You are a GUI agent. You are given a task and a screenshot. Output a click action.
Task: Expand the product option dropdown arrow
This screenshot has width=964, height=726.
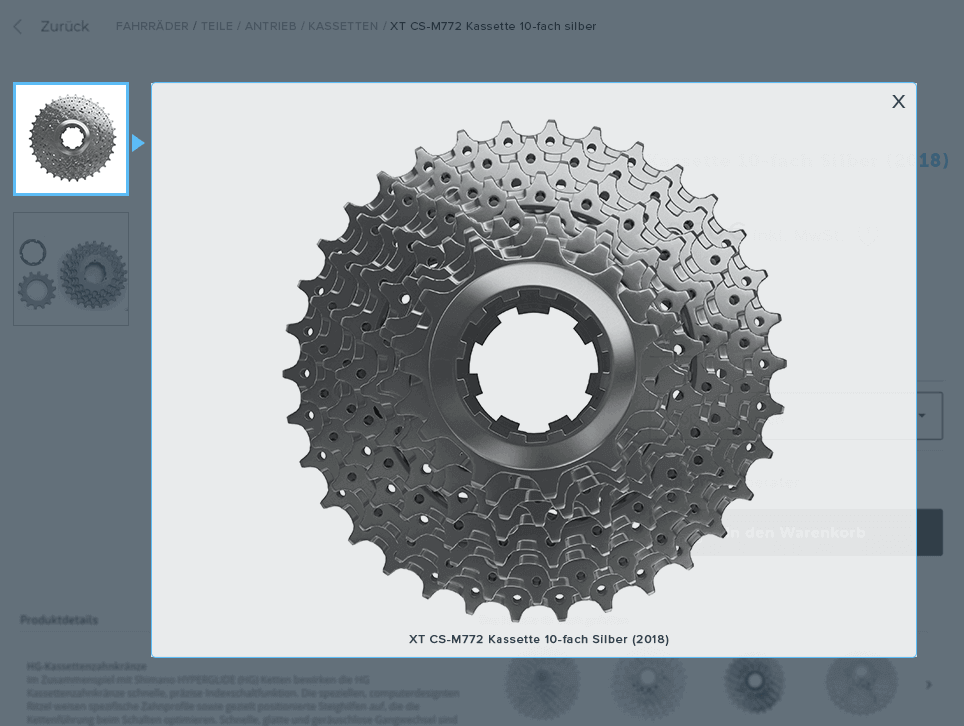pos(922,416)
